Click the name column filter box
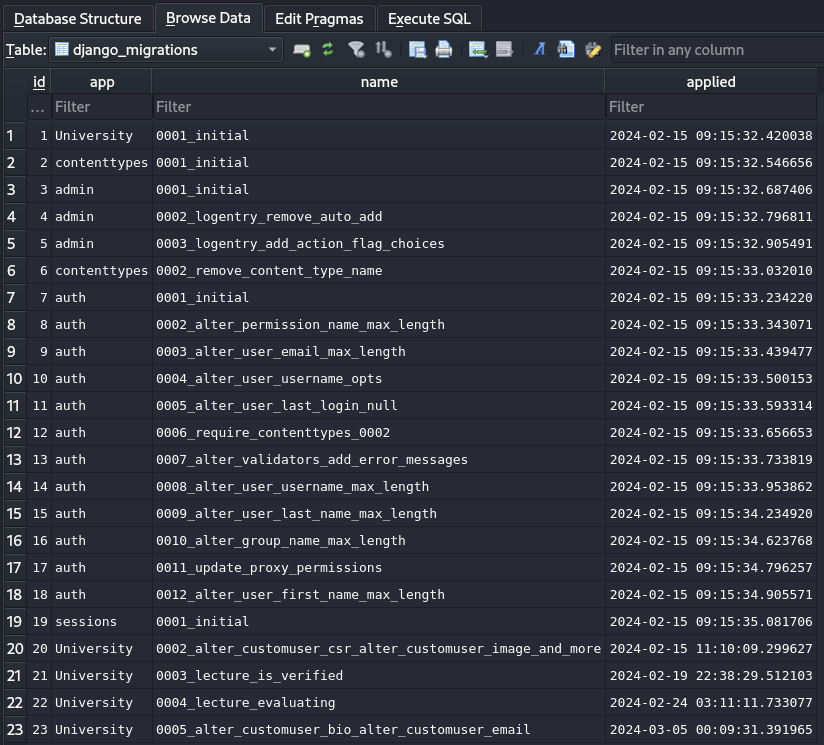The width and height of the screenshot is (824, 745). click(x=378, y=107)
